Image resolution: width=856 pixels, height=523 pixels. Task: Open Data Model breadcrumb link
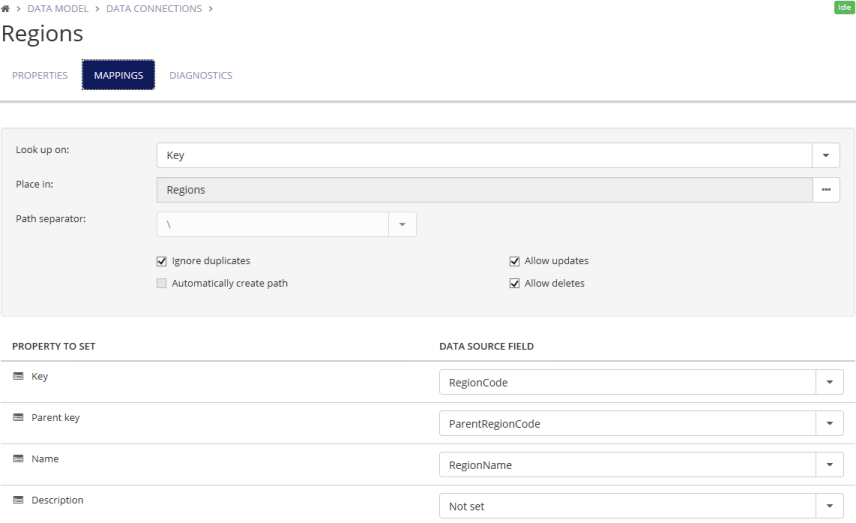pyautogui.click(x=58, y=9)
